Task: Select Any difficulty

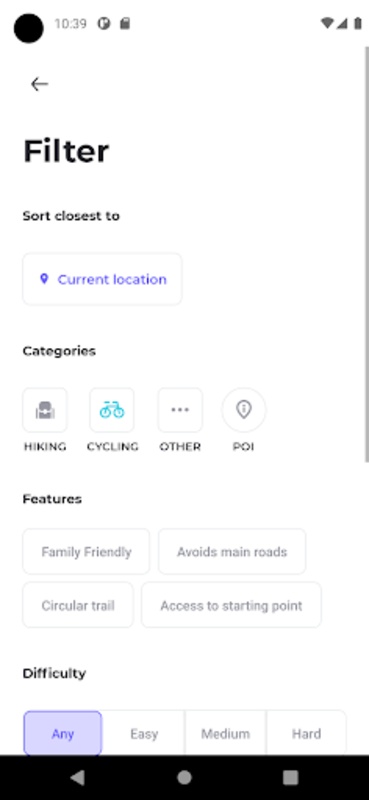Action: pyautogui.click(x=63, y=733)
